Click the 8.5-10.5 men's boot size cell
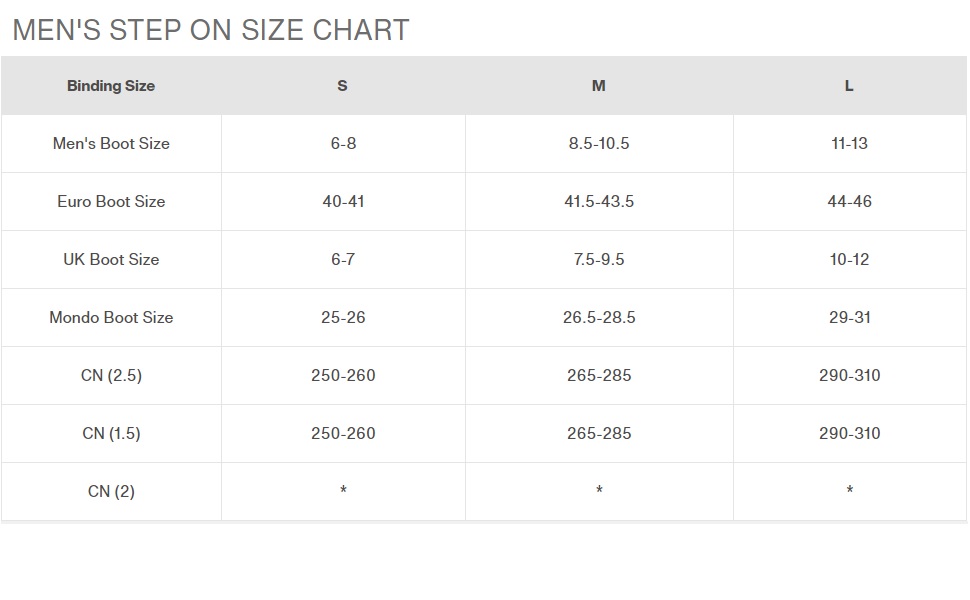Image resolution: width=970 pixels, height=600 pixels. click(599, 144)
